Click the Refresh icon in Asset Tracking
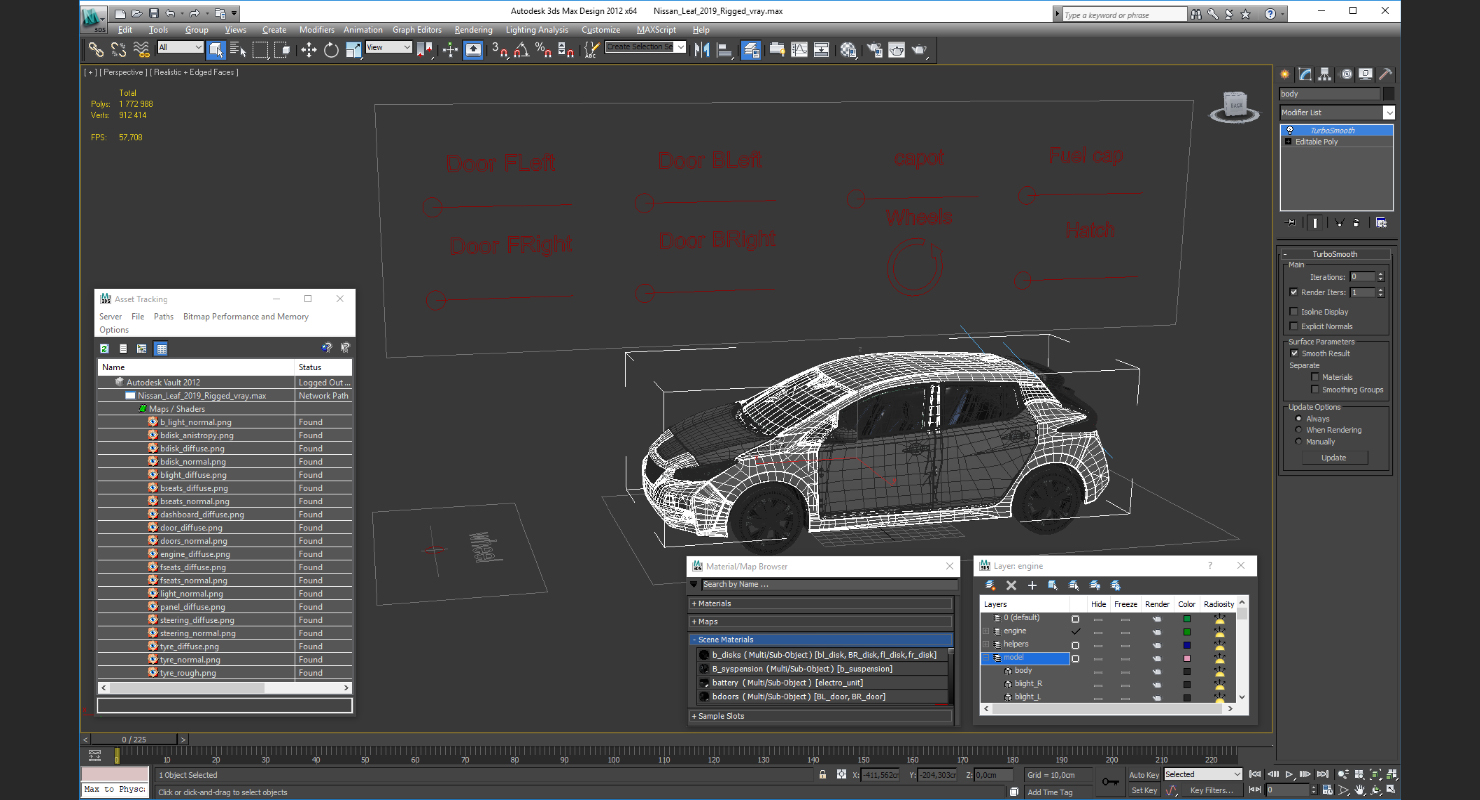 [104, 348]
